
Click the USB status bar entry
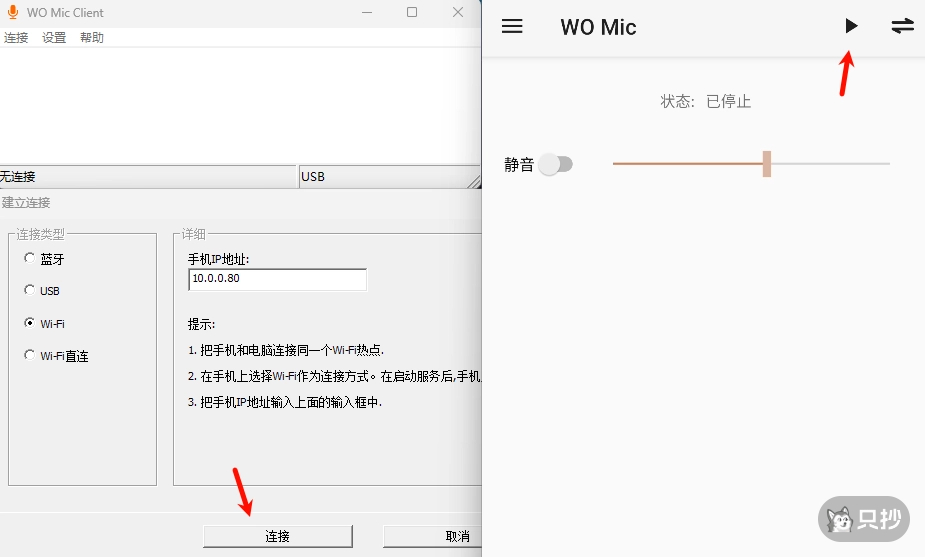coord(313,176)
